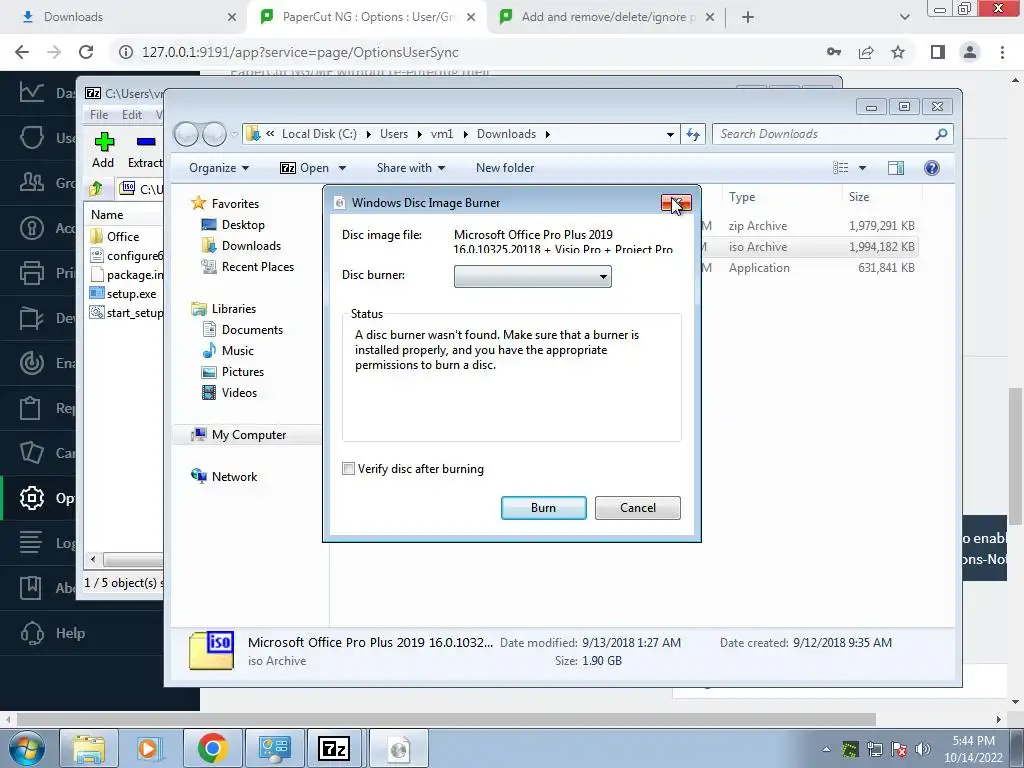1024x768 pixels.
Task: Toggle the preview pane icon
Action: 896,168
